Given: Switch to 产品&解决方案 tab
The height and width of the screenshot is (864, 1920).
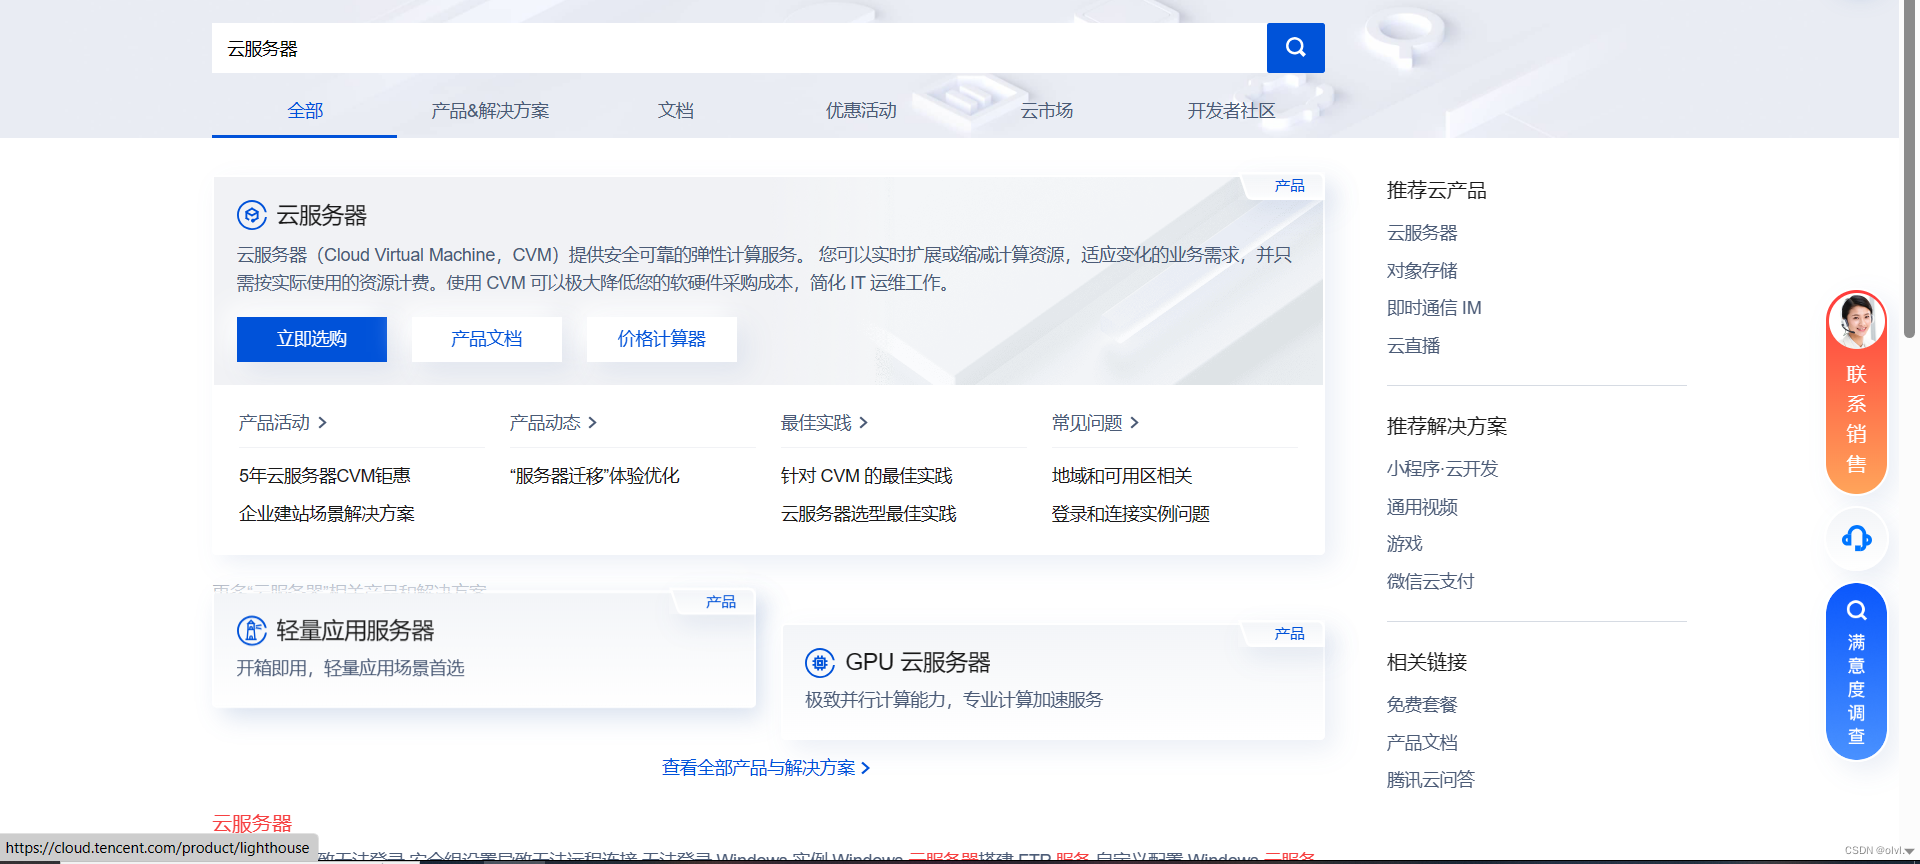Looking at the screenshot, I should tap(490, 111).
